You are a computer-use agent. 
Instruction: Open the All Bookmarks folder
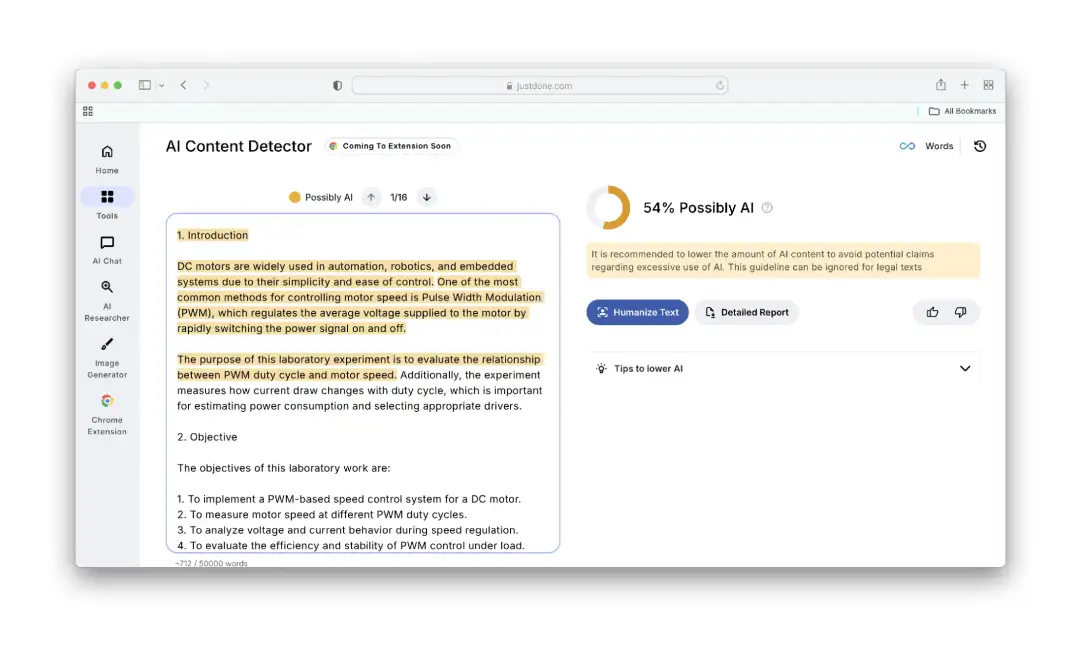(962, 111)
